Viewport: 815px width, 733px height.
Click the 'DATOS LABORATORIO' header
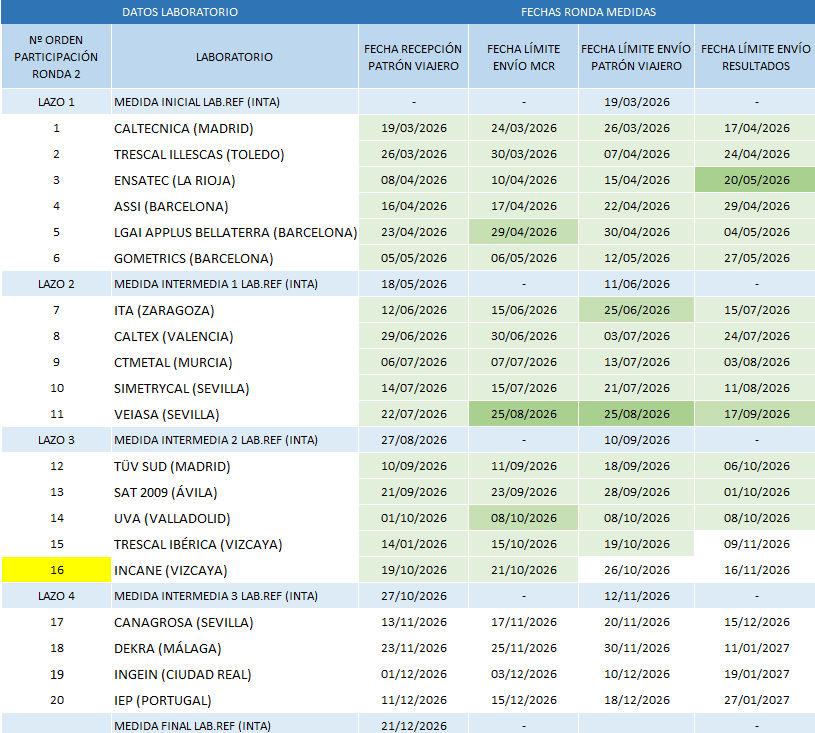click(x=180, y=12)
